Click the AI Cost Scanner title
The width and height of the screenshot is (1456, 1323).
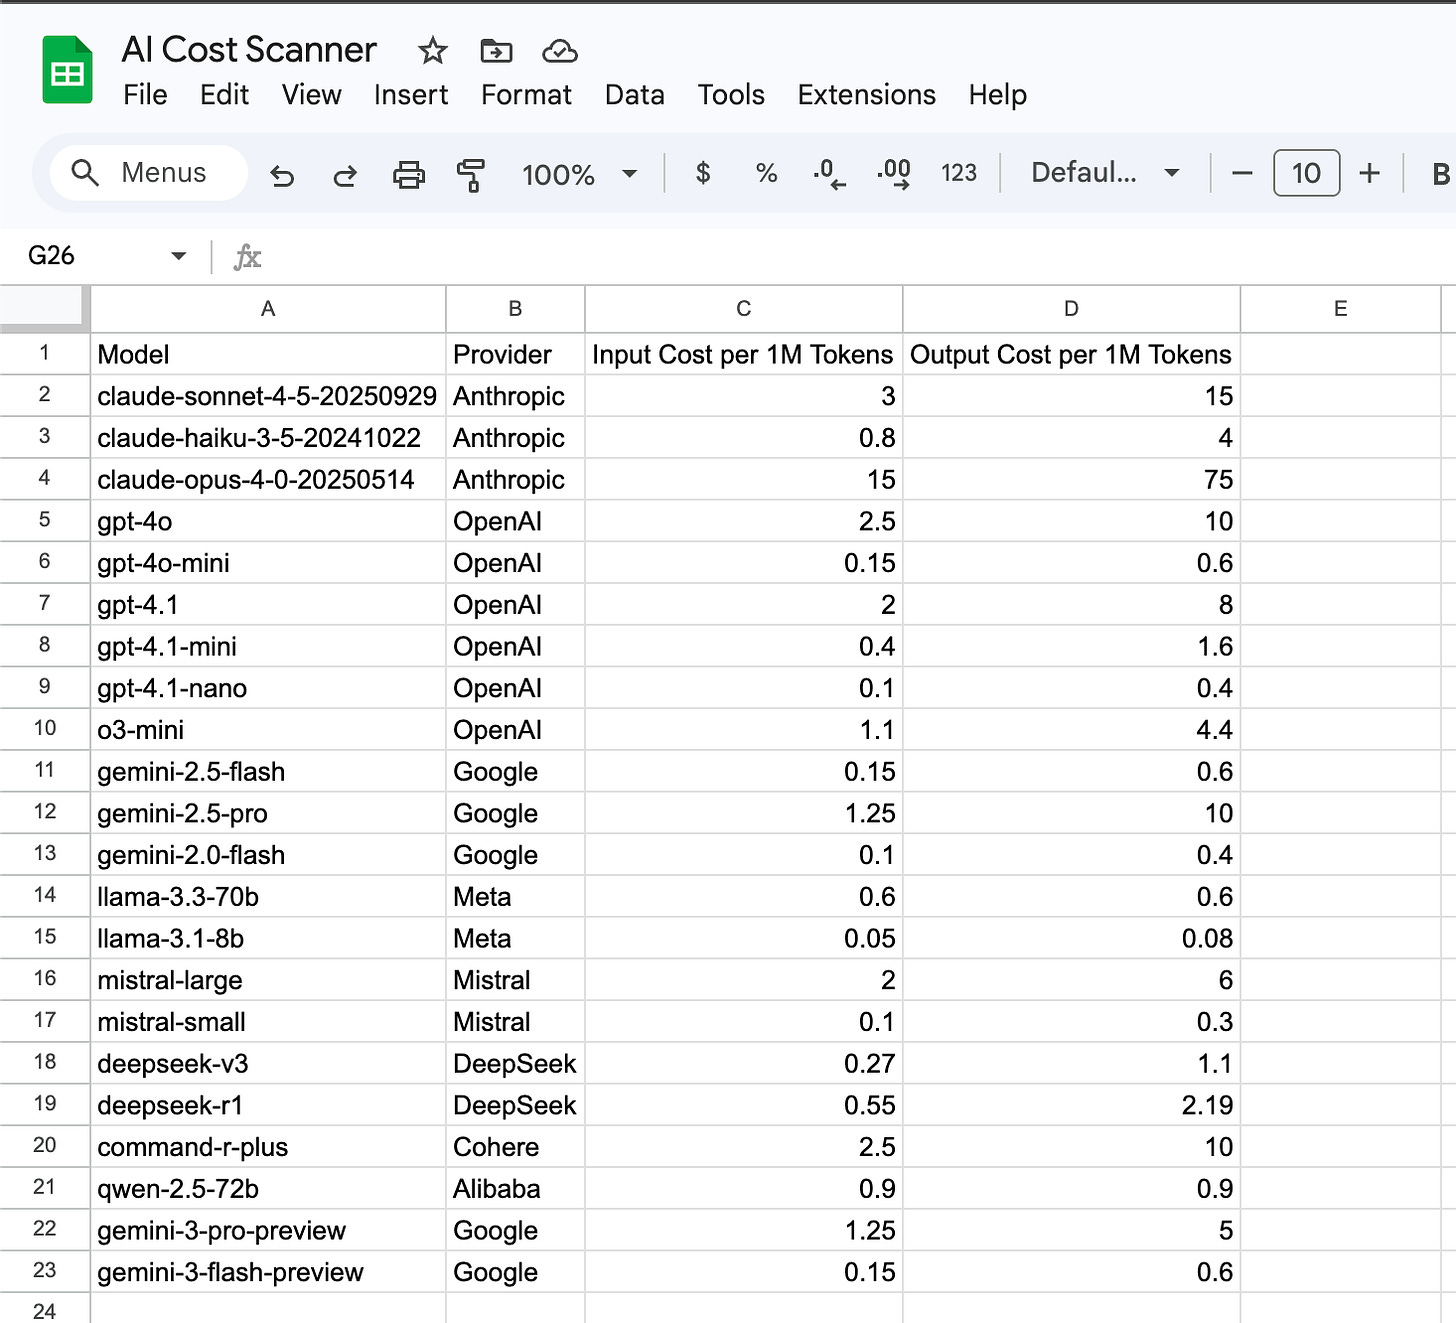click(249, 50)
